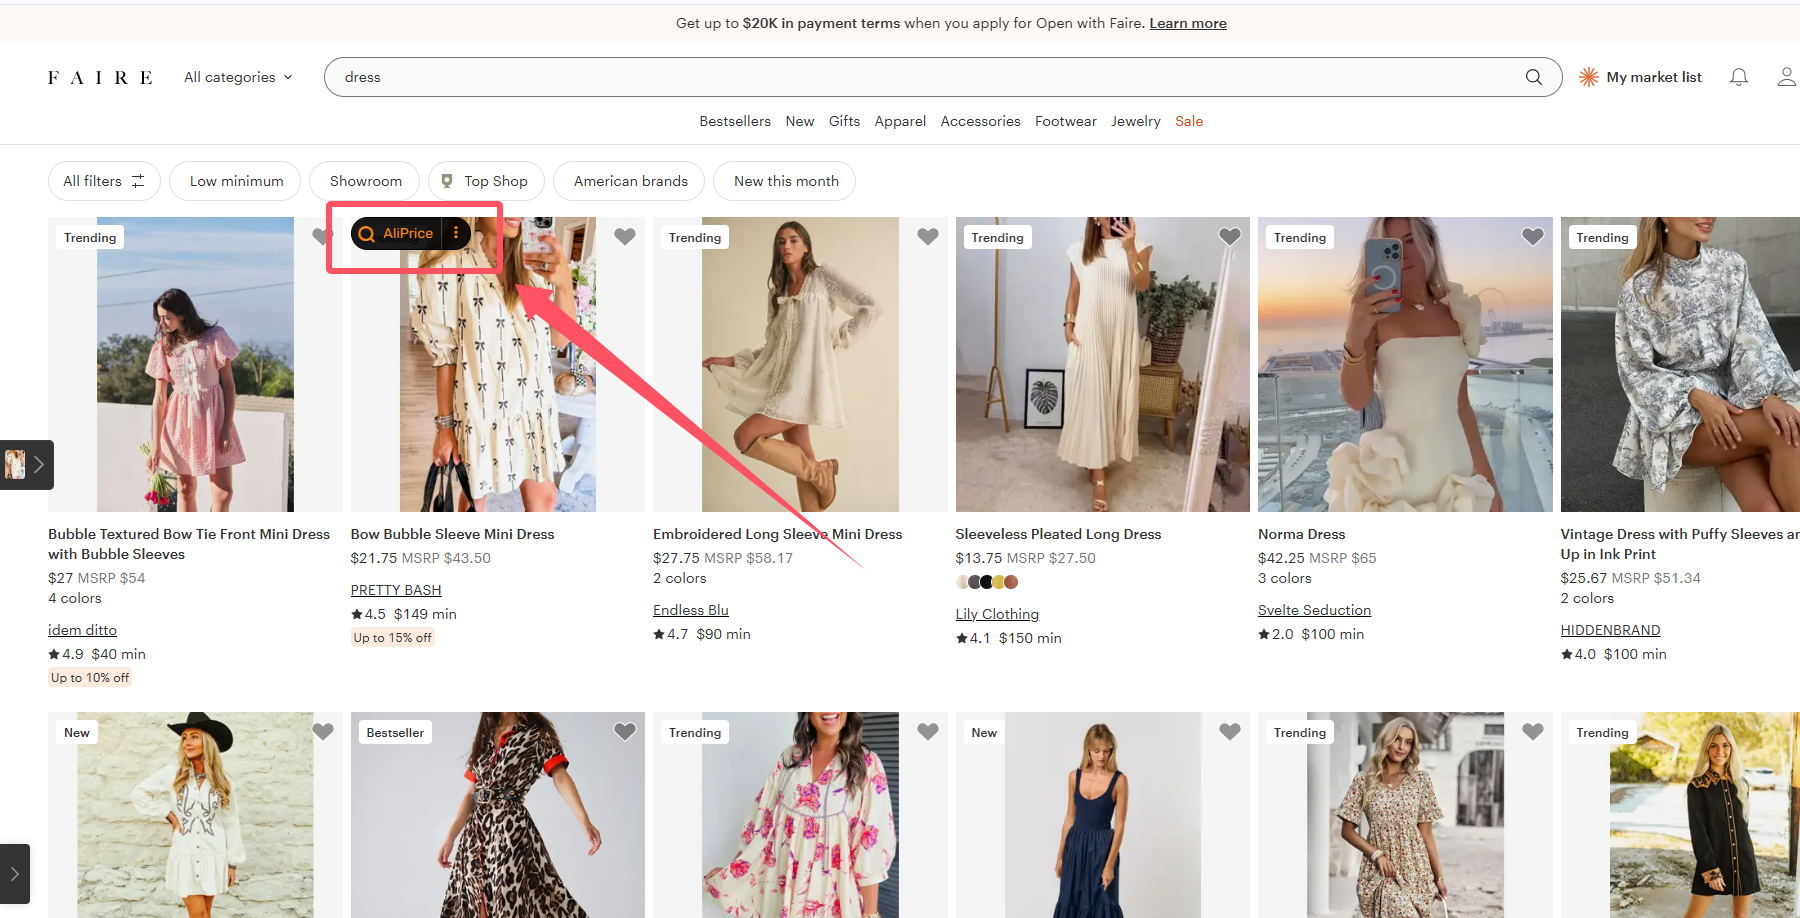Favorite the Bubble Textured Bow Tie dress
The height and width of the screenshot is (918, 1800).
point(322,237)
